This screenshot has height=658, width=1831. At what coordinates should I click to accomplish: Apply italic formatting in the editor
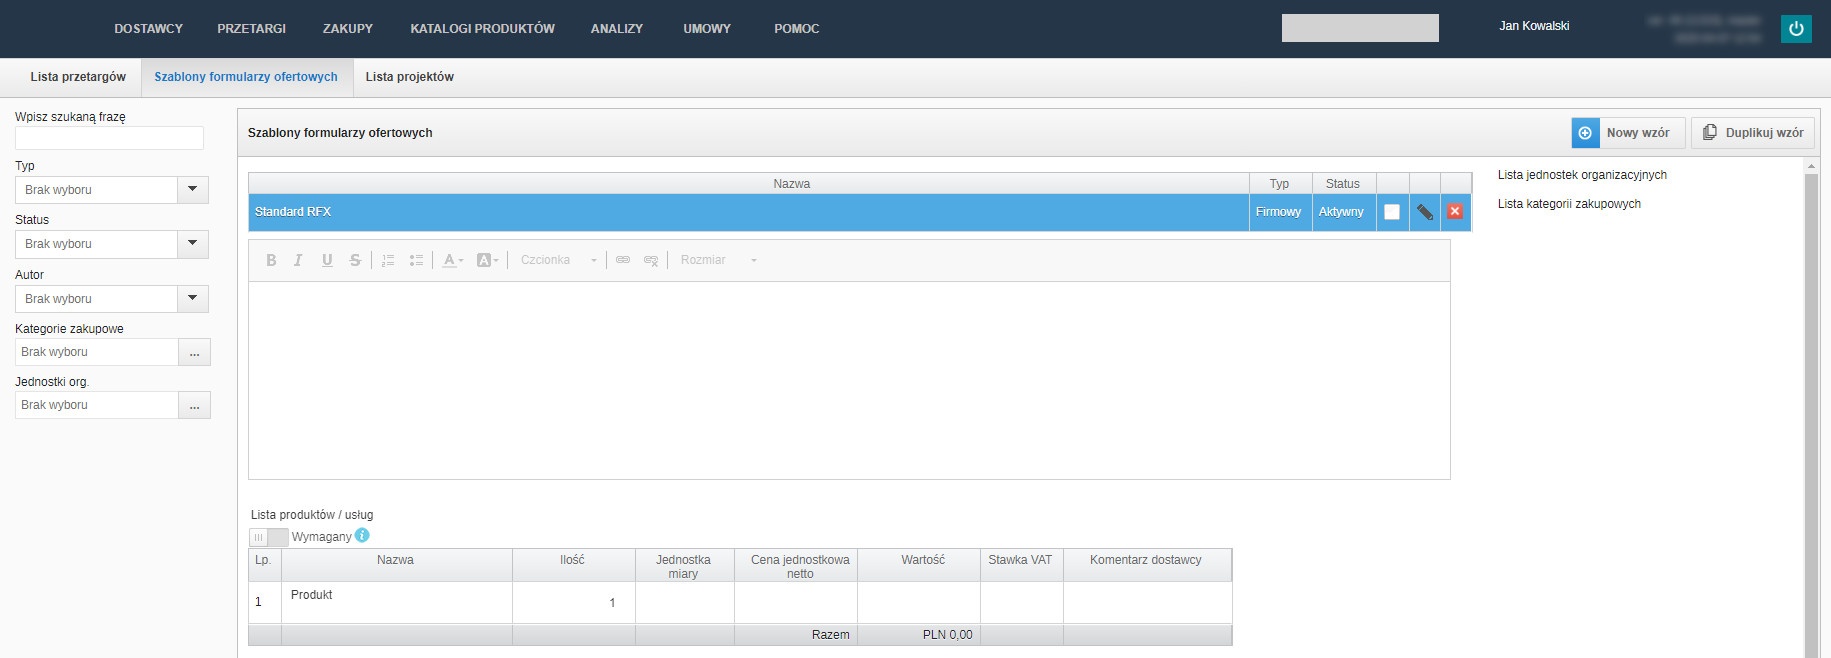pos(298,260)
